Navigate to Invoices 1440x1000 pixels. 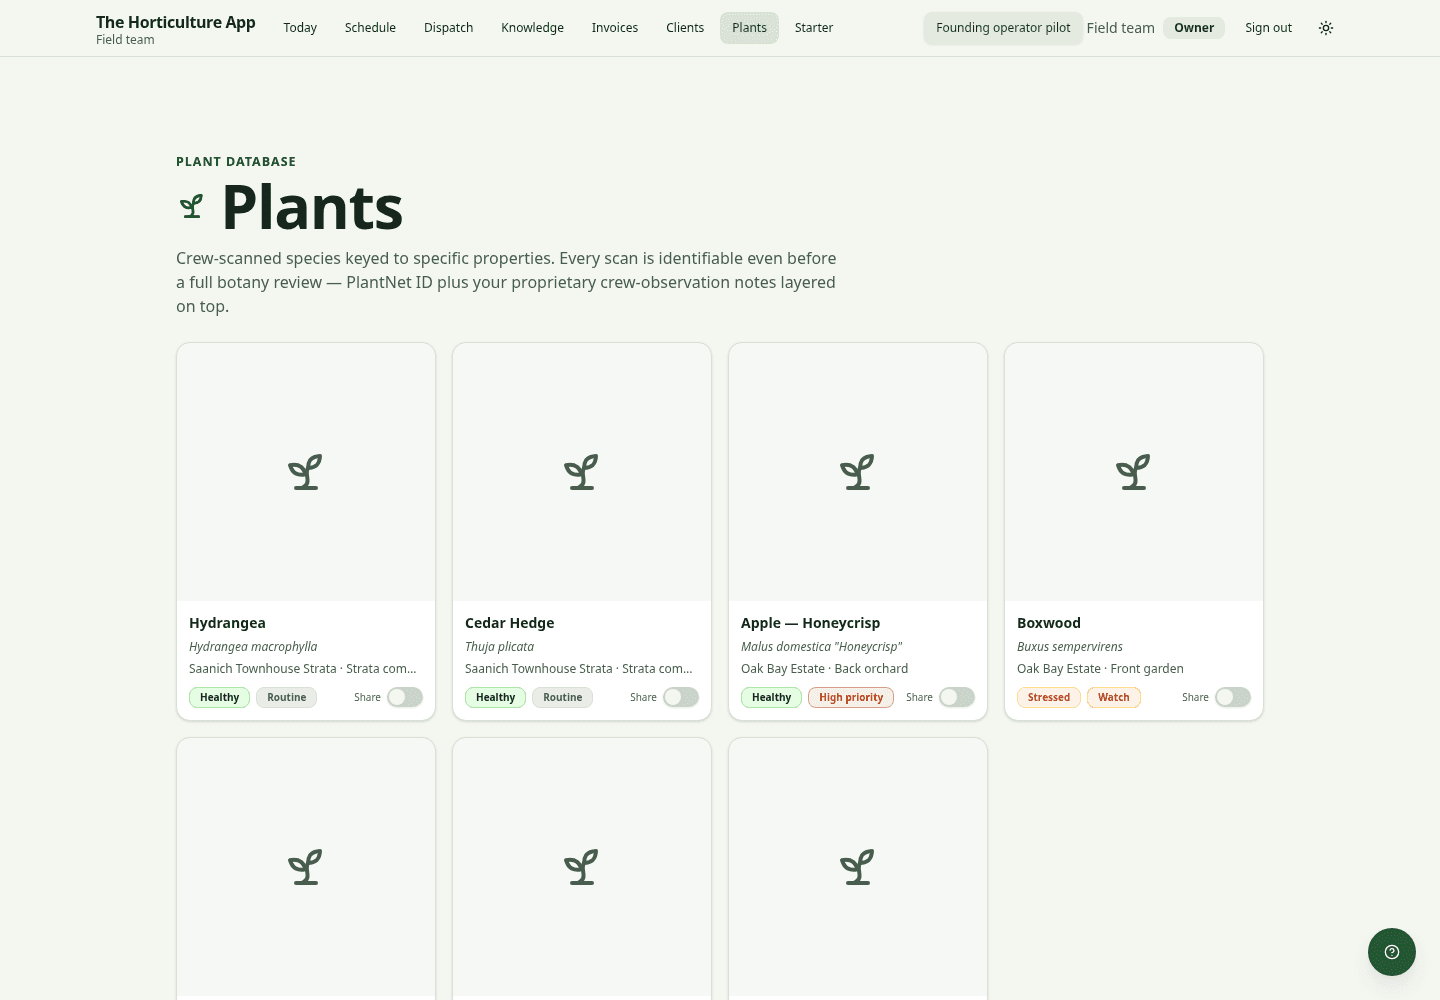click(x=615, y=28)
